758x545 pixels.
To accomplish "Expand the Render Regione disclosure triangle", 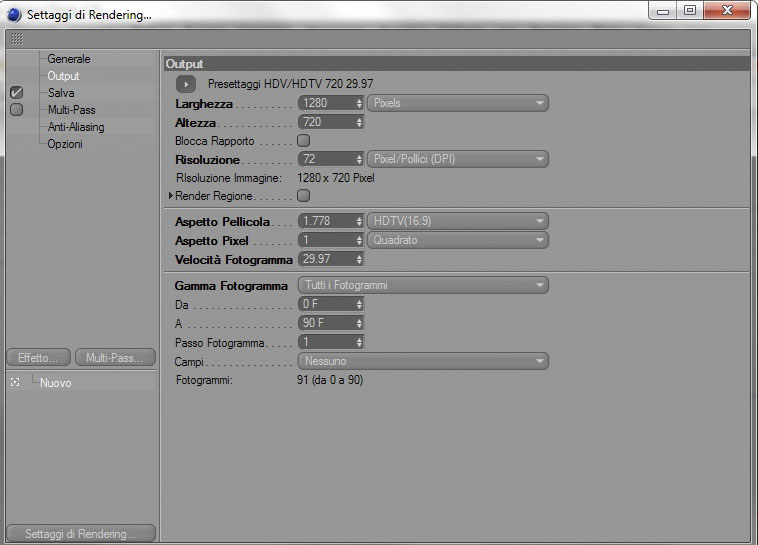I will pyautogui.click(x=171, y=196).
